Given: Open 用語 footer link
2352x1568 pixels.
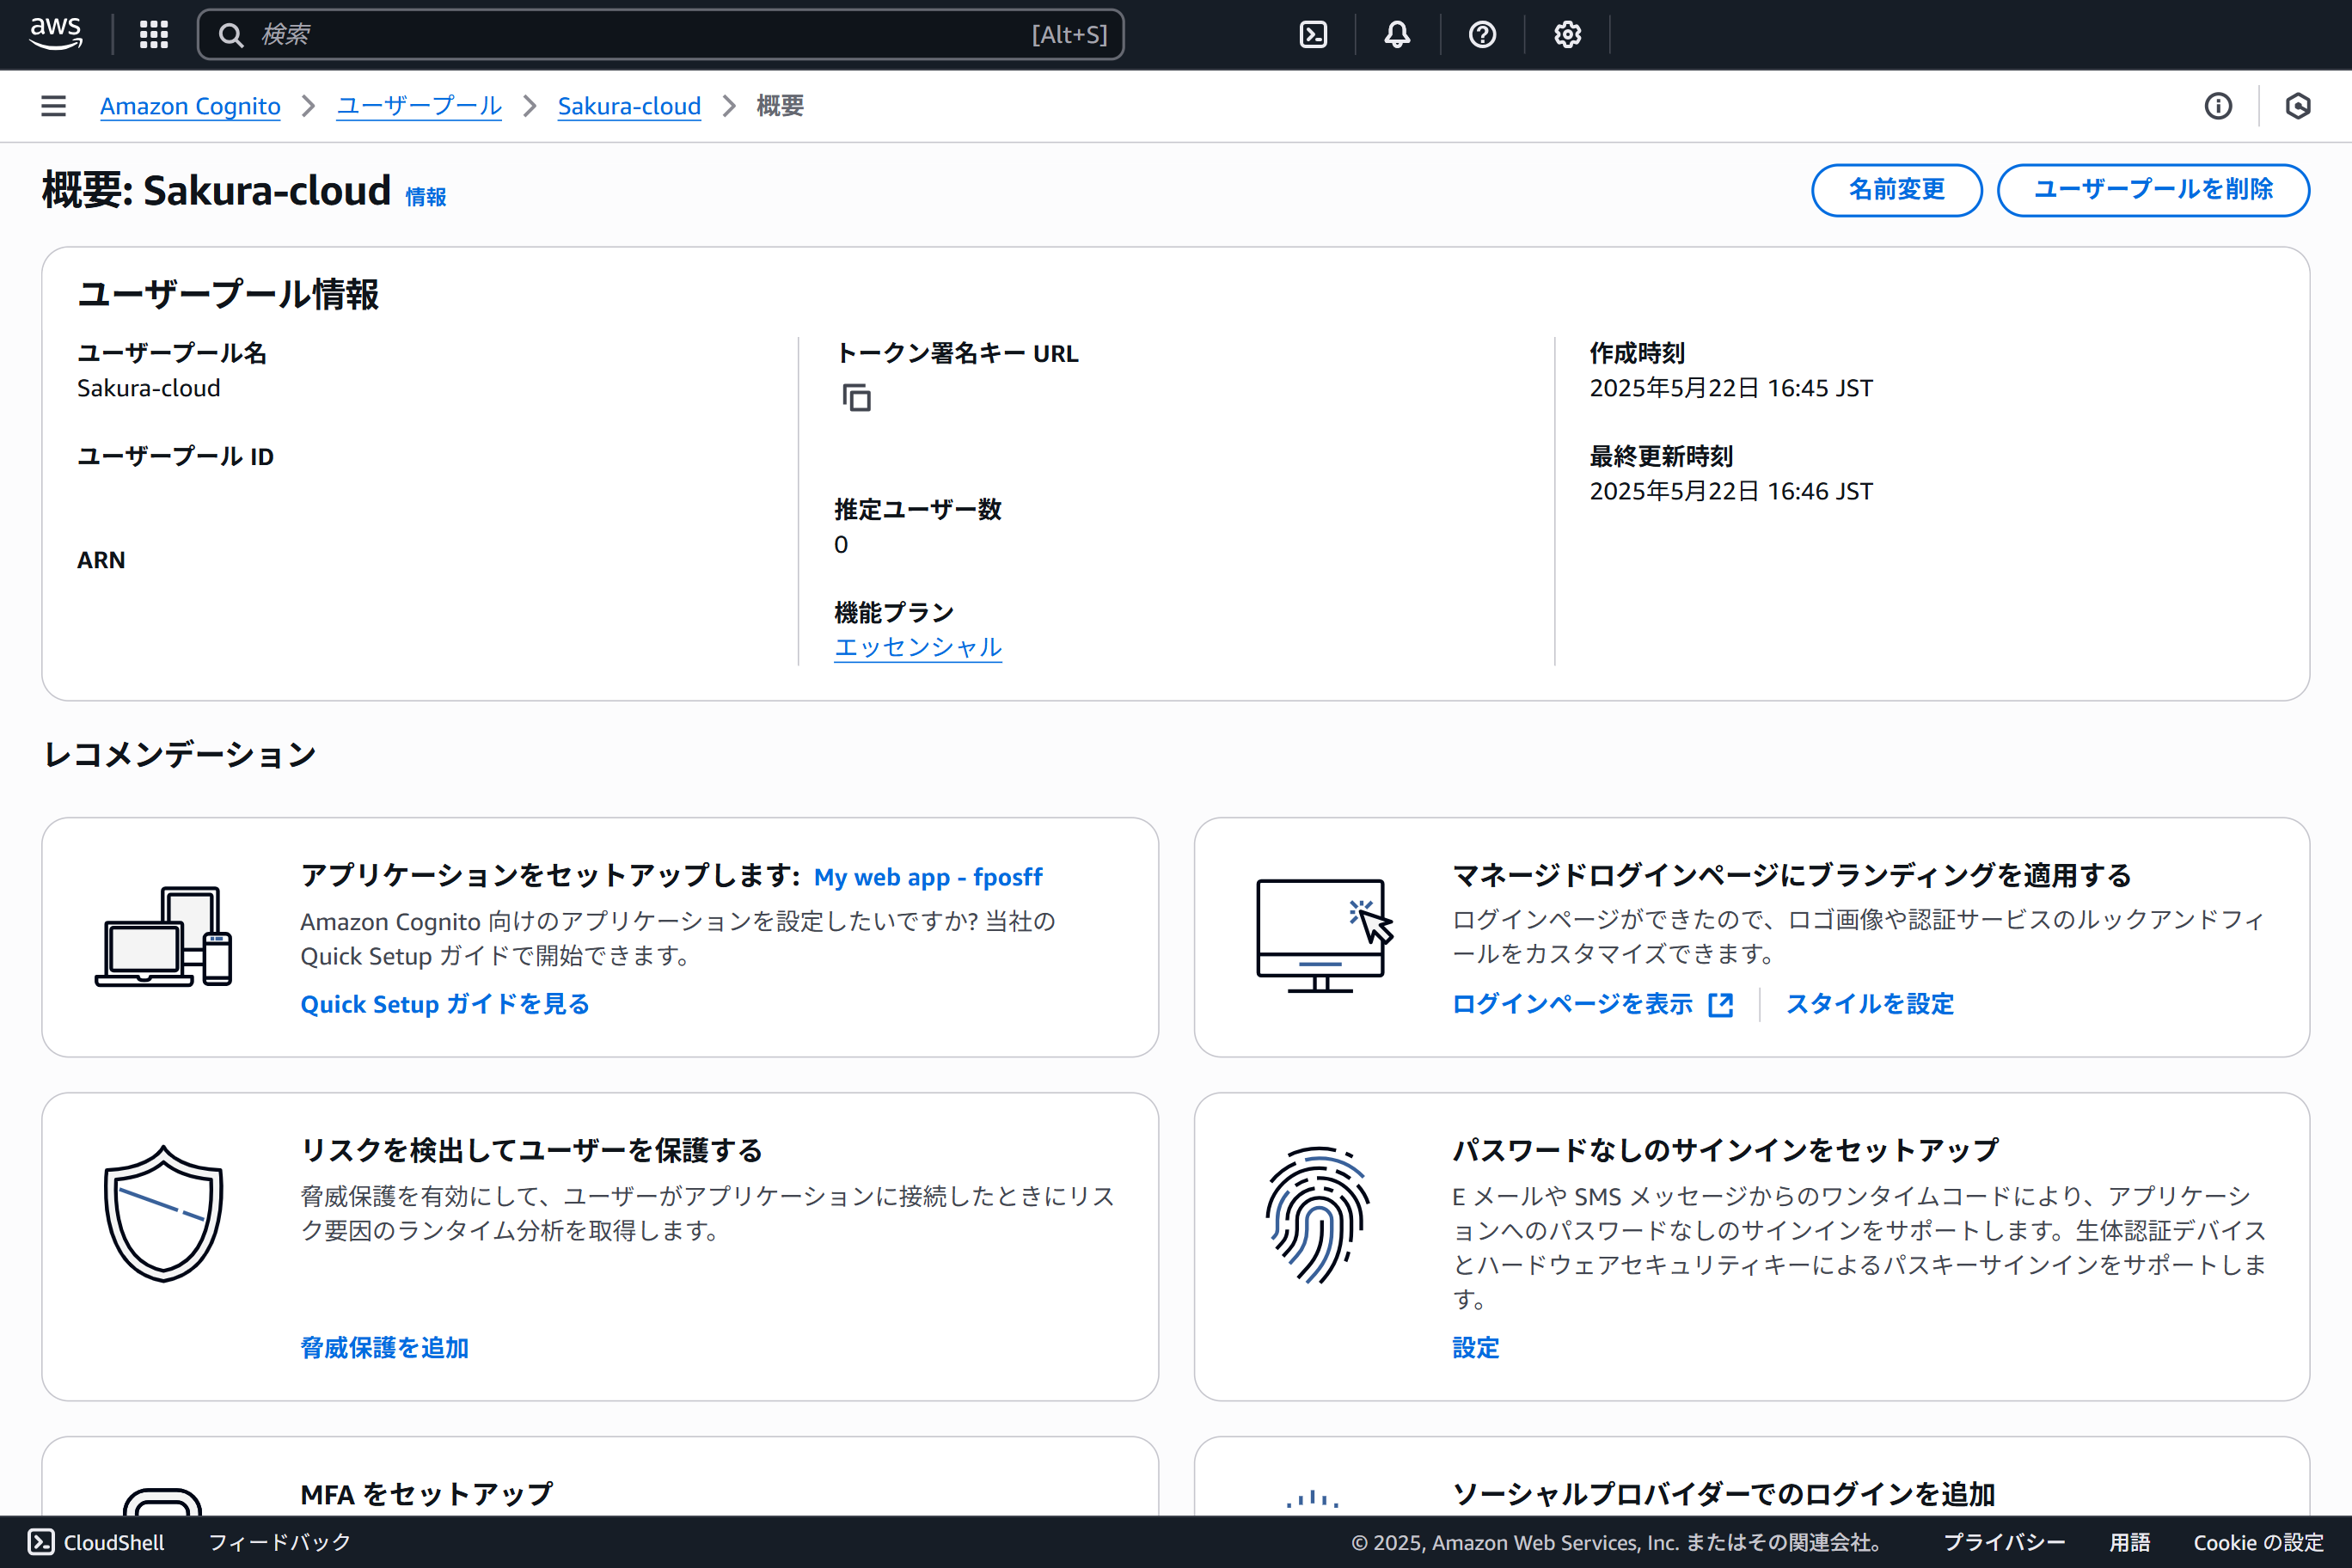Looking at the screenshot, I should (2129, 1542).
